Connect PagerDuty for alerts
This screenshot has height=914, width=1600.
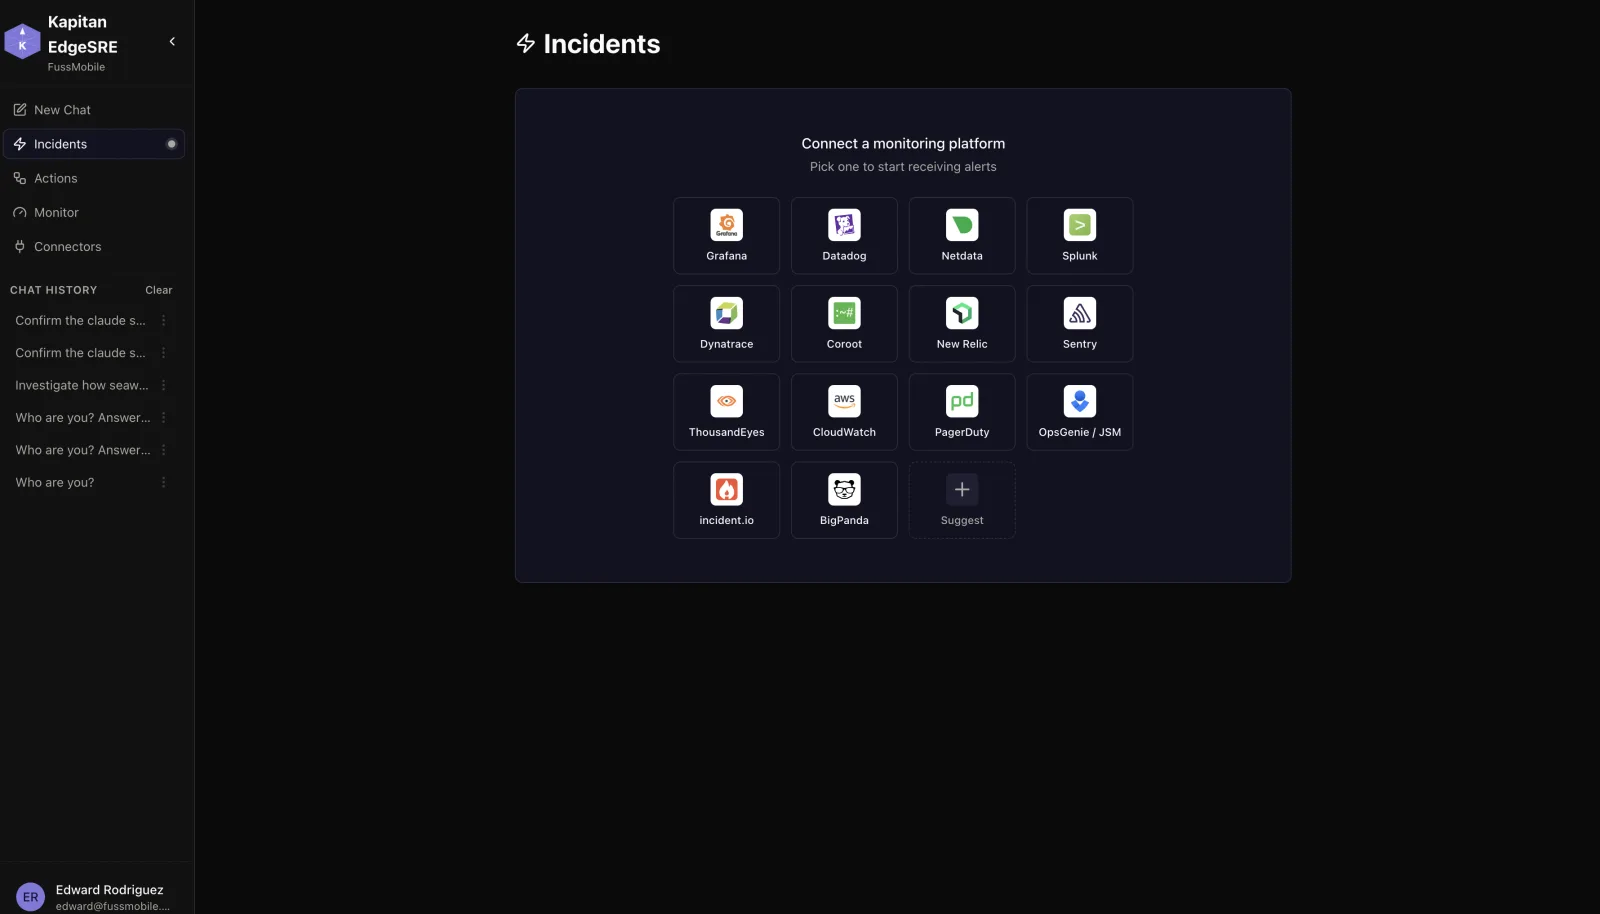(x=962, y=411)
